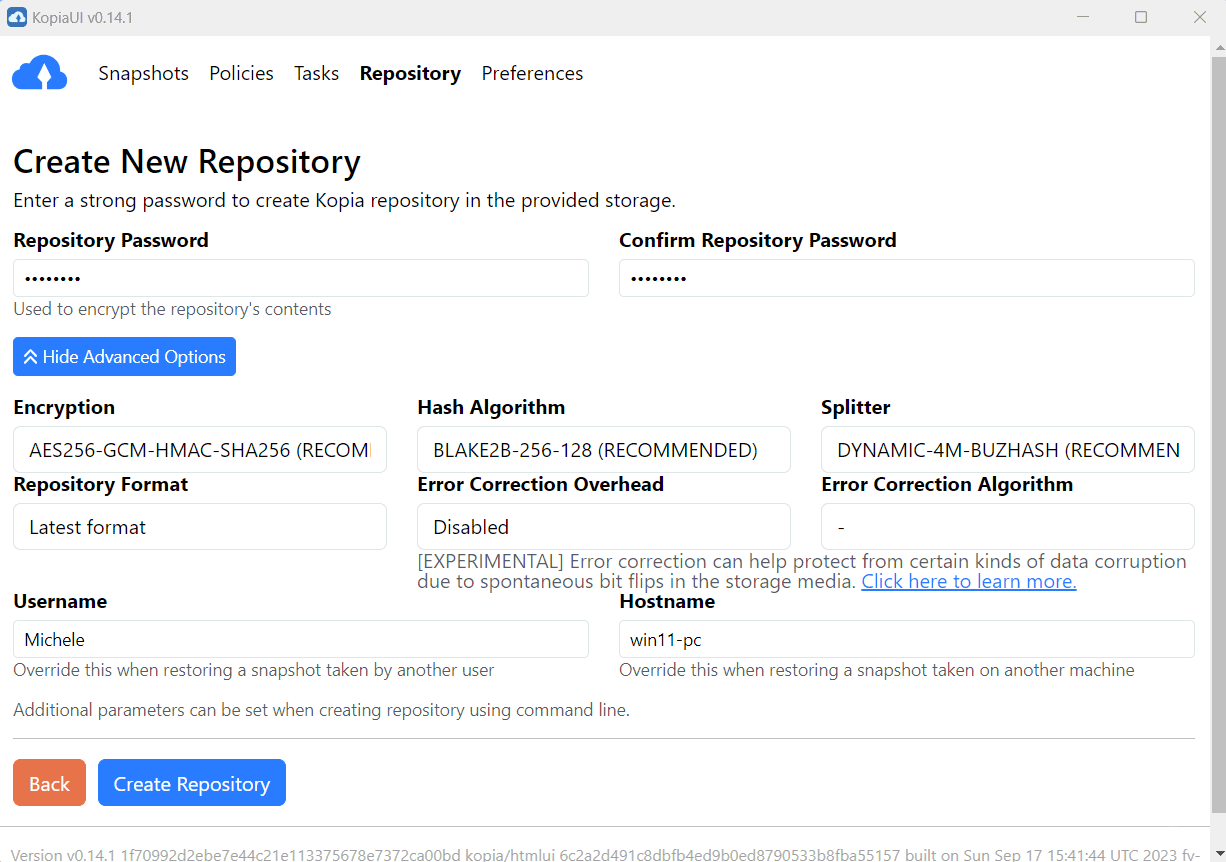Focus the Repository Password field
This screenshot has width=1226, height=862.
tap(301, 278)
